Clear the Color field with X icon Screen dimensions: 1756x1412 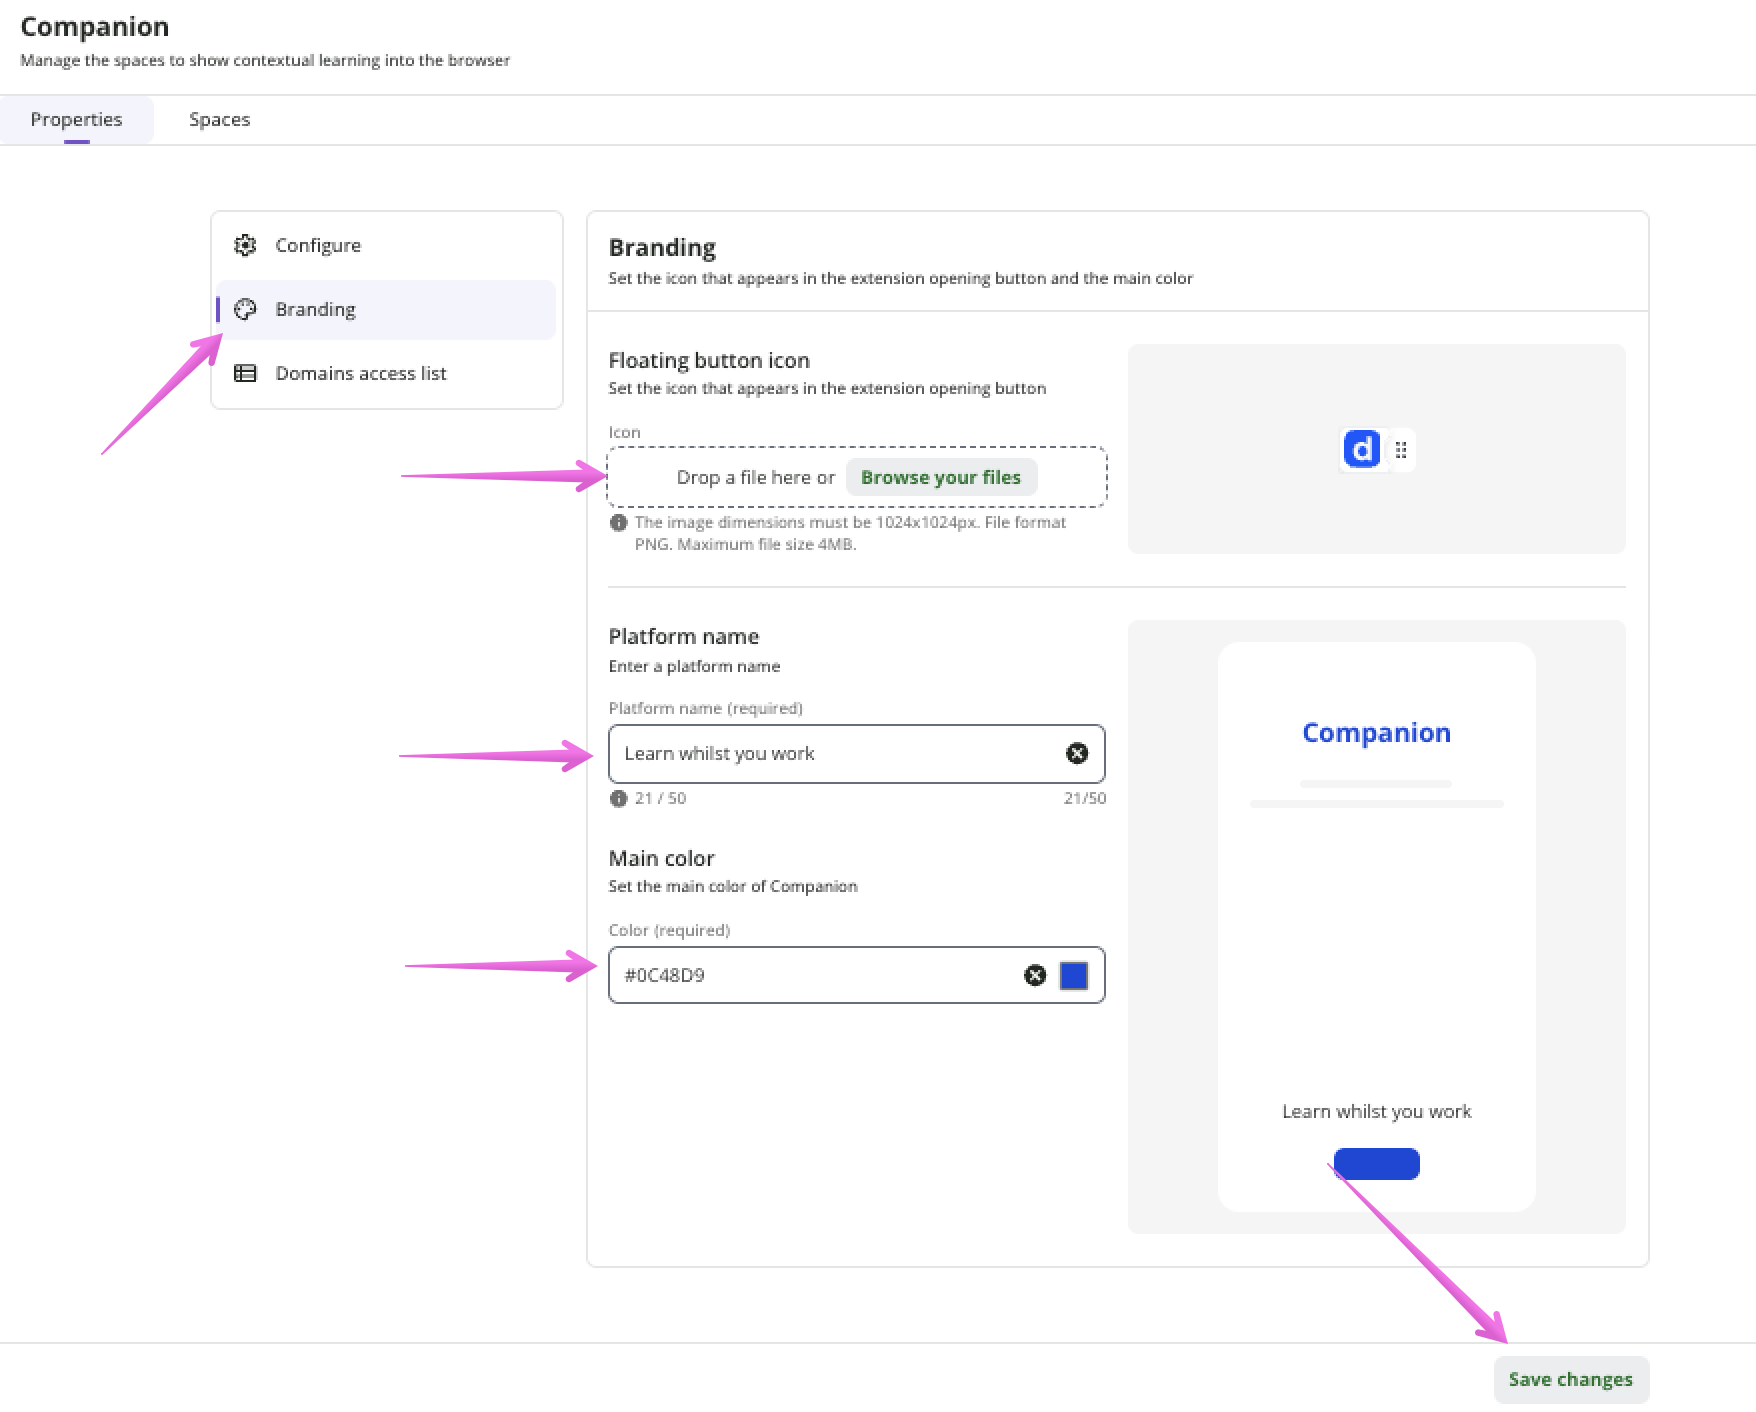(1035, 975)
